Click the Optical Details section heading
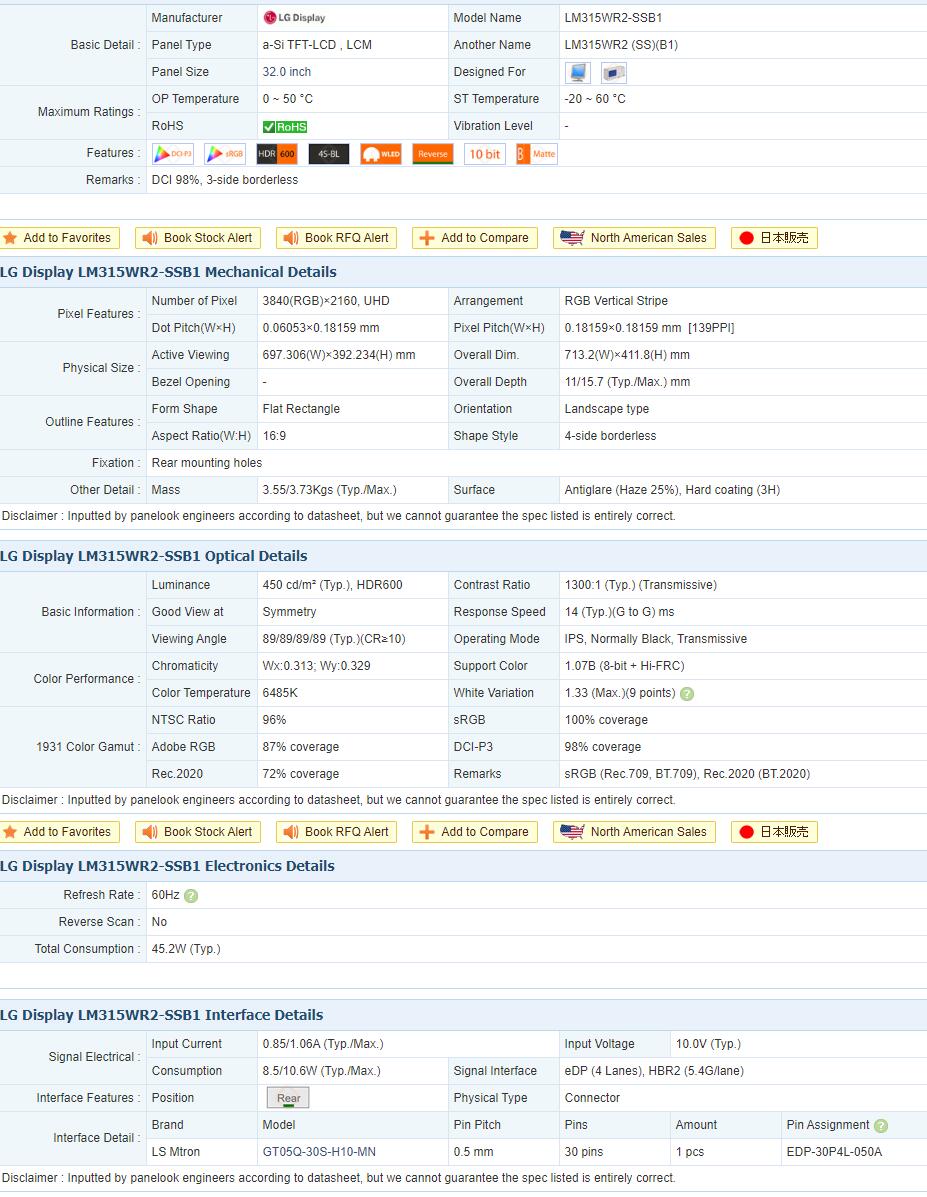This screenshot has width=927, height=1197. 153,556
